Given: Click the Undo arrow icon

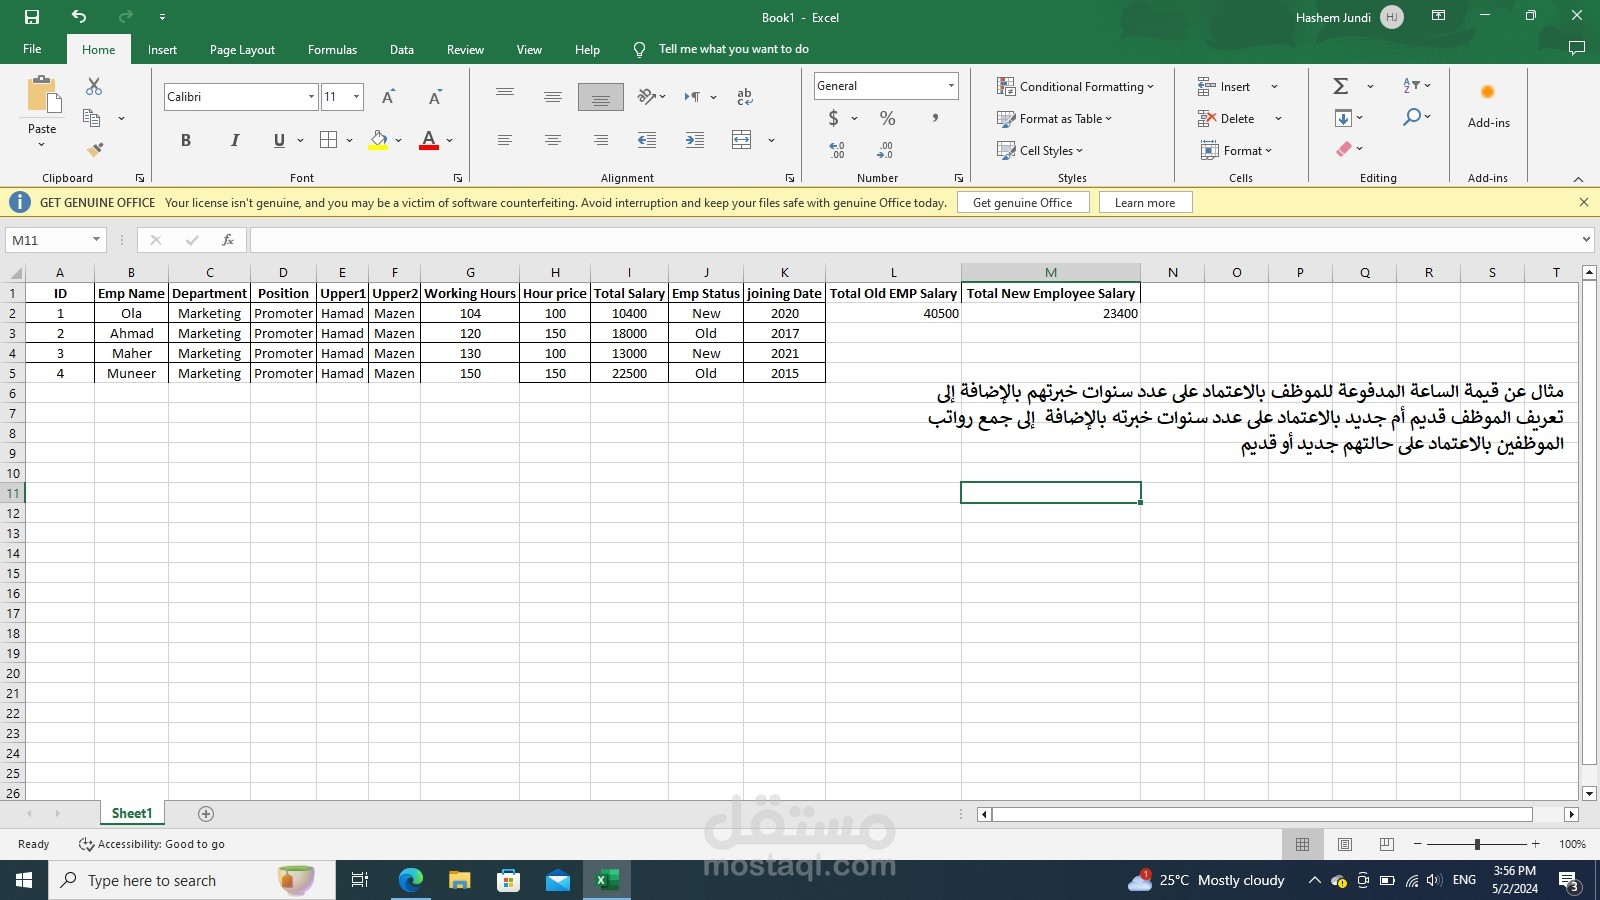Looking at the screenshot, I should [x=79, y=17].
